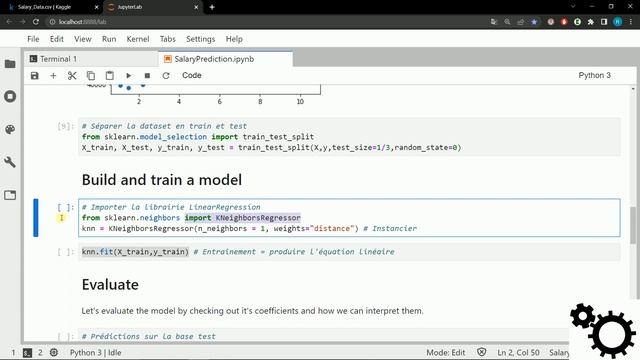This screenshot has width=640, height=360.
Task: Go forward in browser history
Action: pyautogui.click(x=22, y=22)
